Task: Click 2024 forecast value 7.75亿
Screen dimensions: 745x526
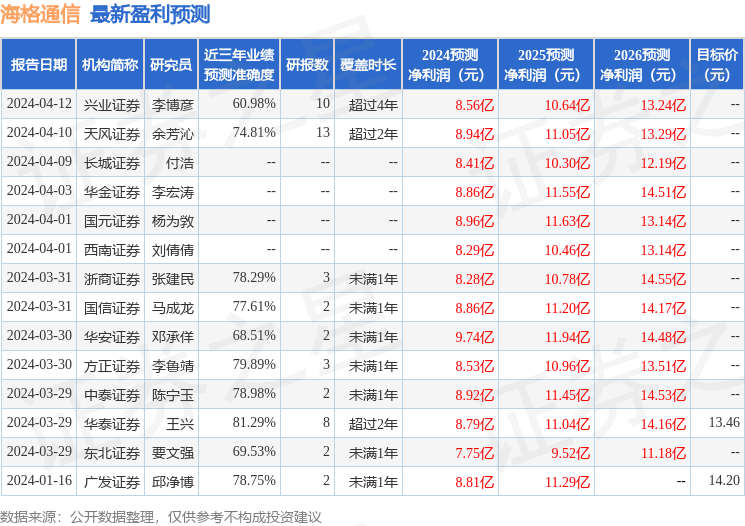Action: pyautogui.click(x=475, y=453)
